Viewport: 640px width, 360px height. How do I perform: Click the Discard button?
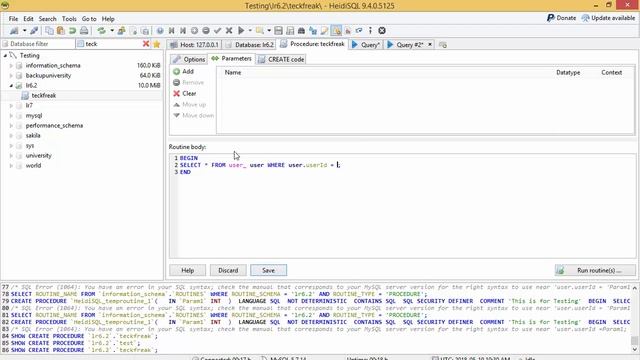pyautogui.click(x=228, y=270)
